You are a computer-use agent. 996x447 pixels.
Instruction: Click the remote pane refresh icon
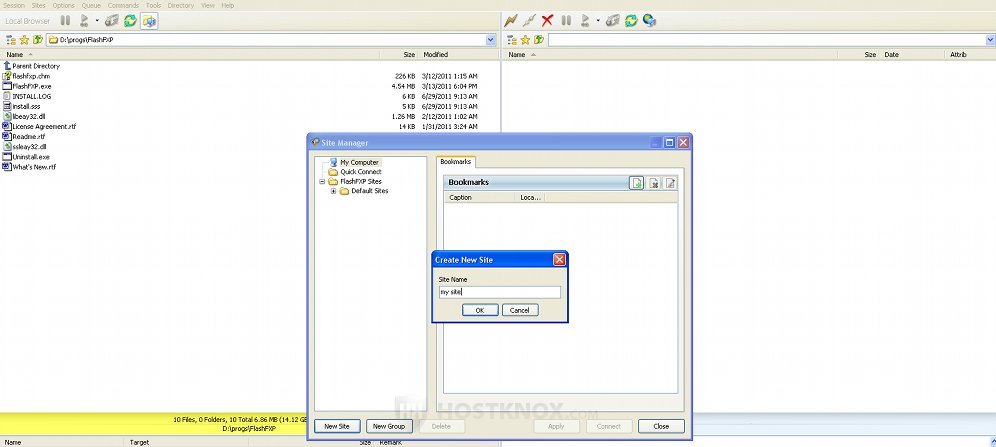[x=631, y=21]
